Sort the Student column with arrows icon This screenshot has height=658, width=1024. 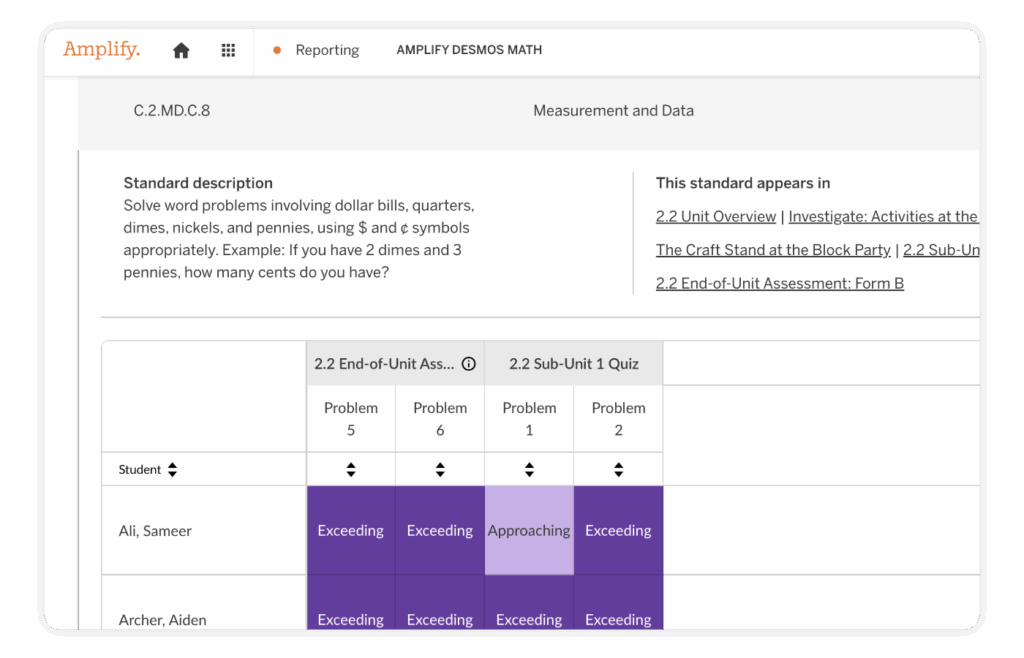pos(172,470)
